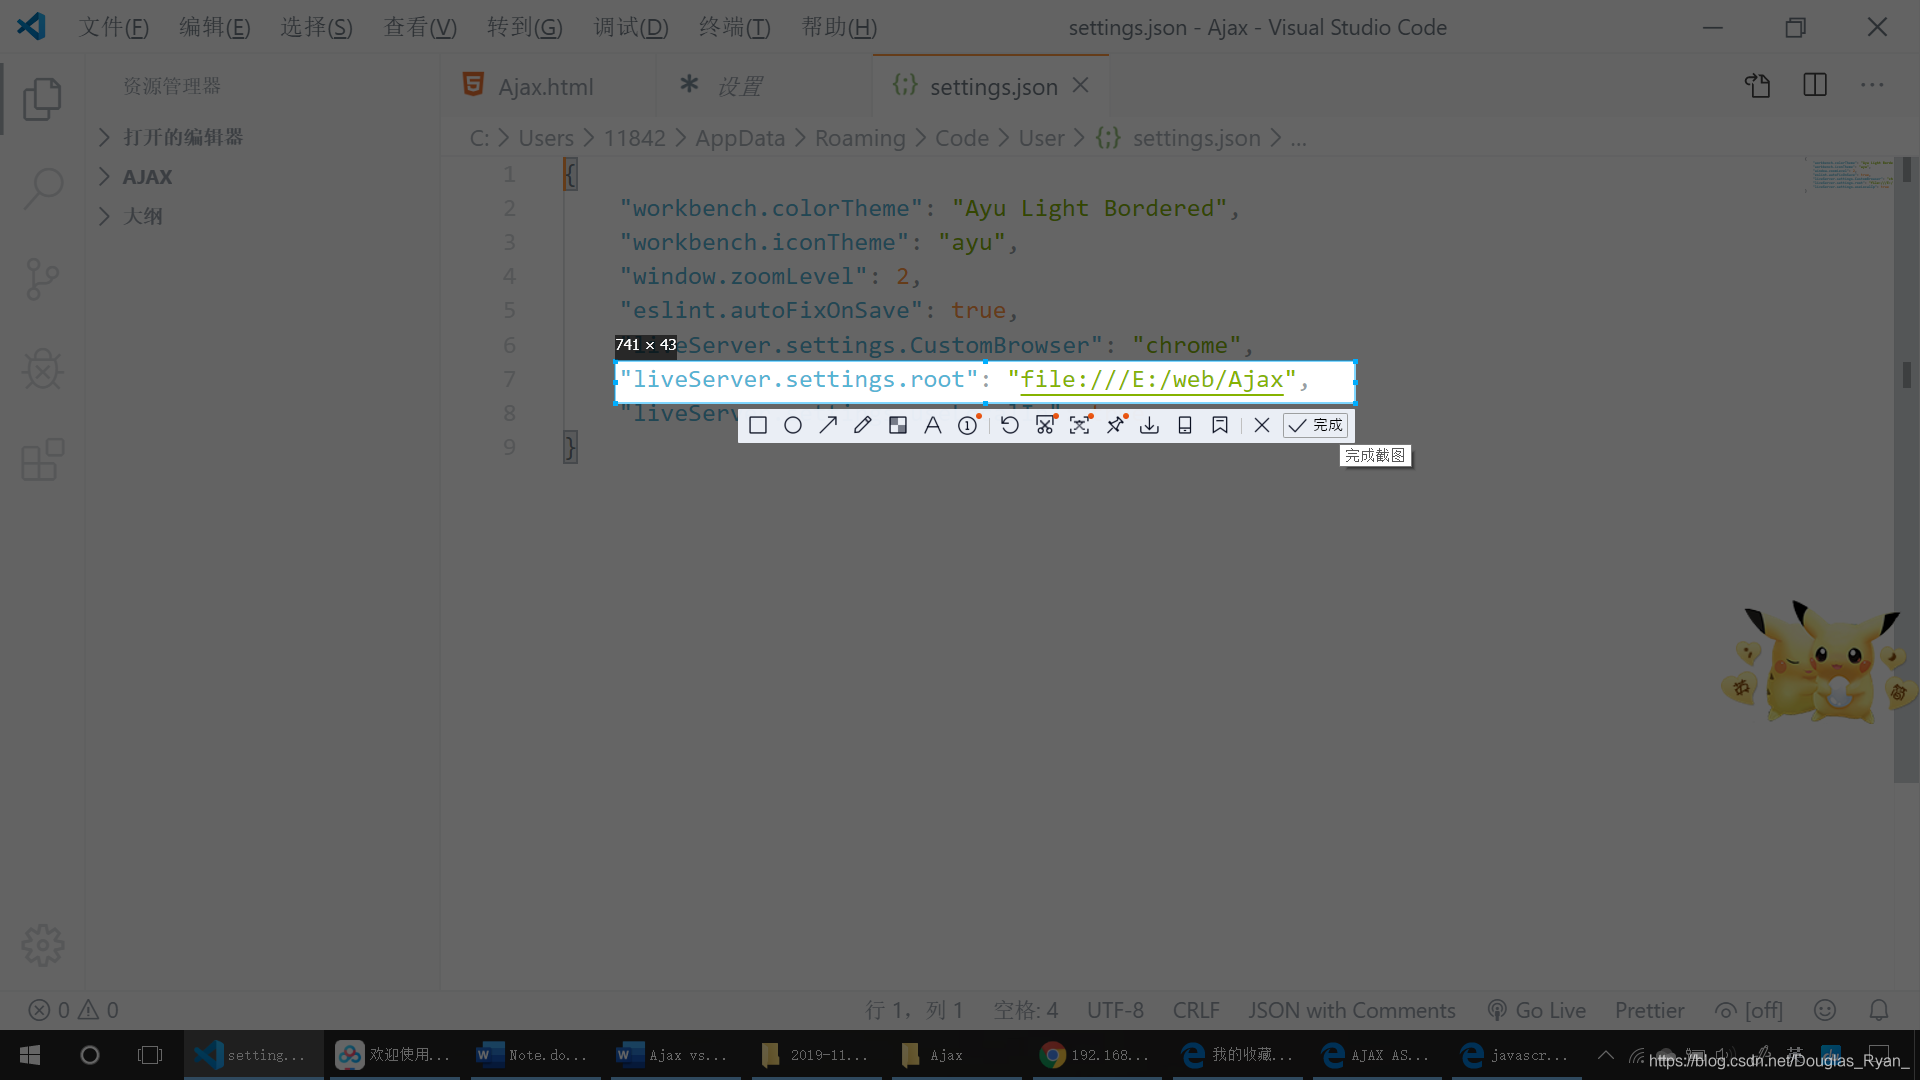This screenshot has height=1080, width=1920.
Task: Change indentation via 空格: 4
Action: pos(1025,1010)
